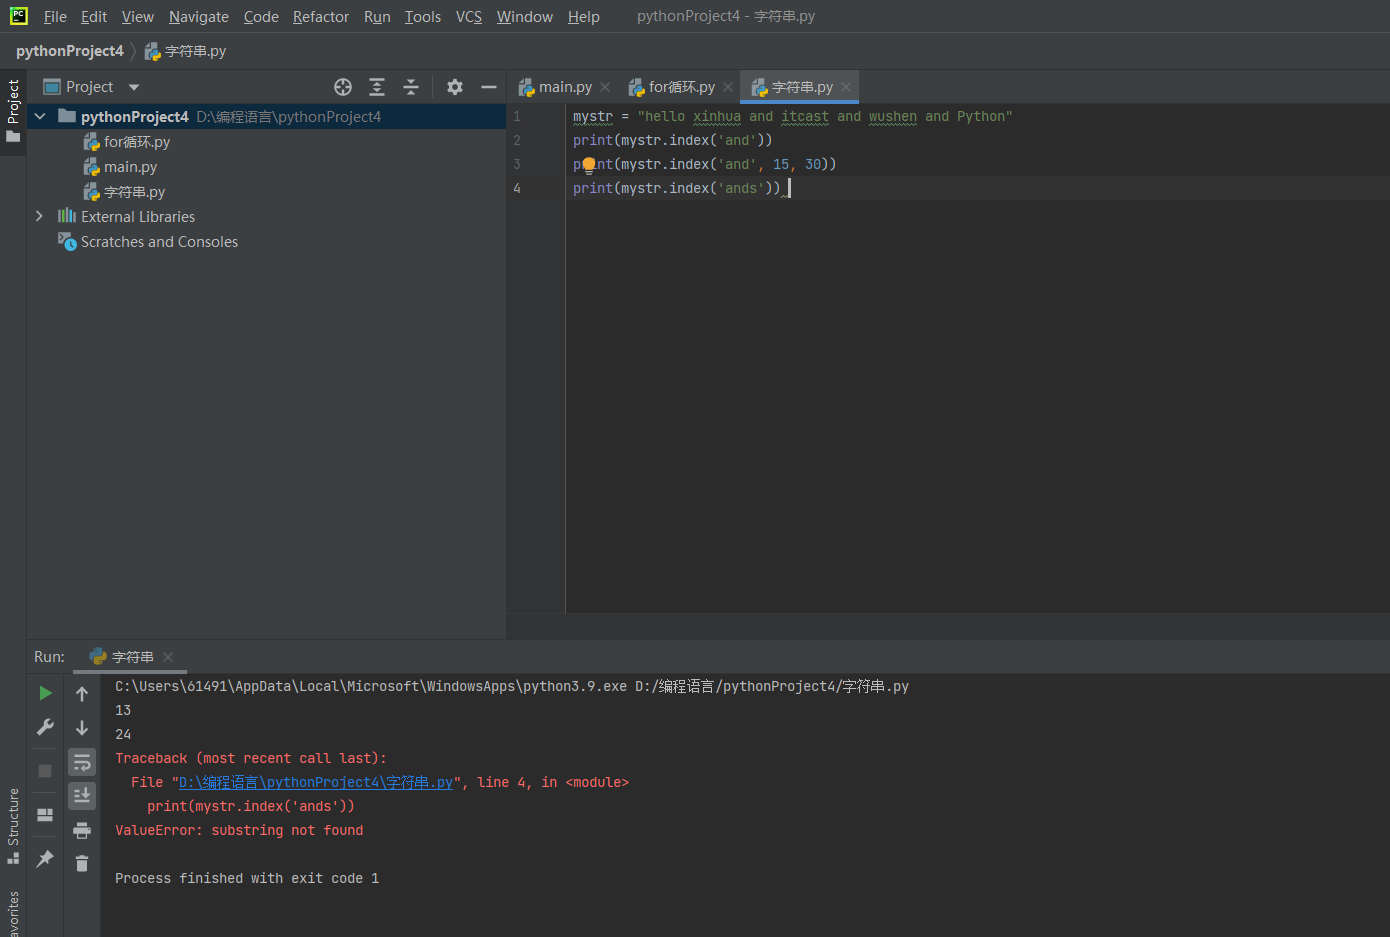Image resolution: width=1390 pixels, height=937 pixels.
Task: Select for循环.py in the project tree
Action: click(137, 142)
